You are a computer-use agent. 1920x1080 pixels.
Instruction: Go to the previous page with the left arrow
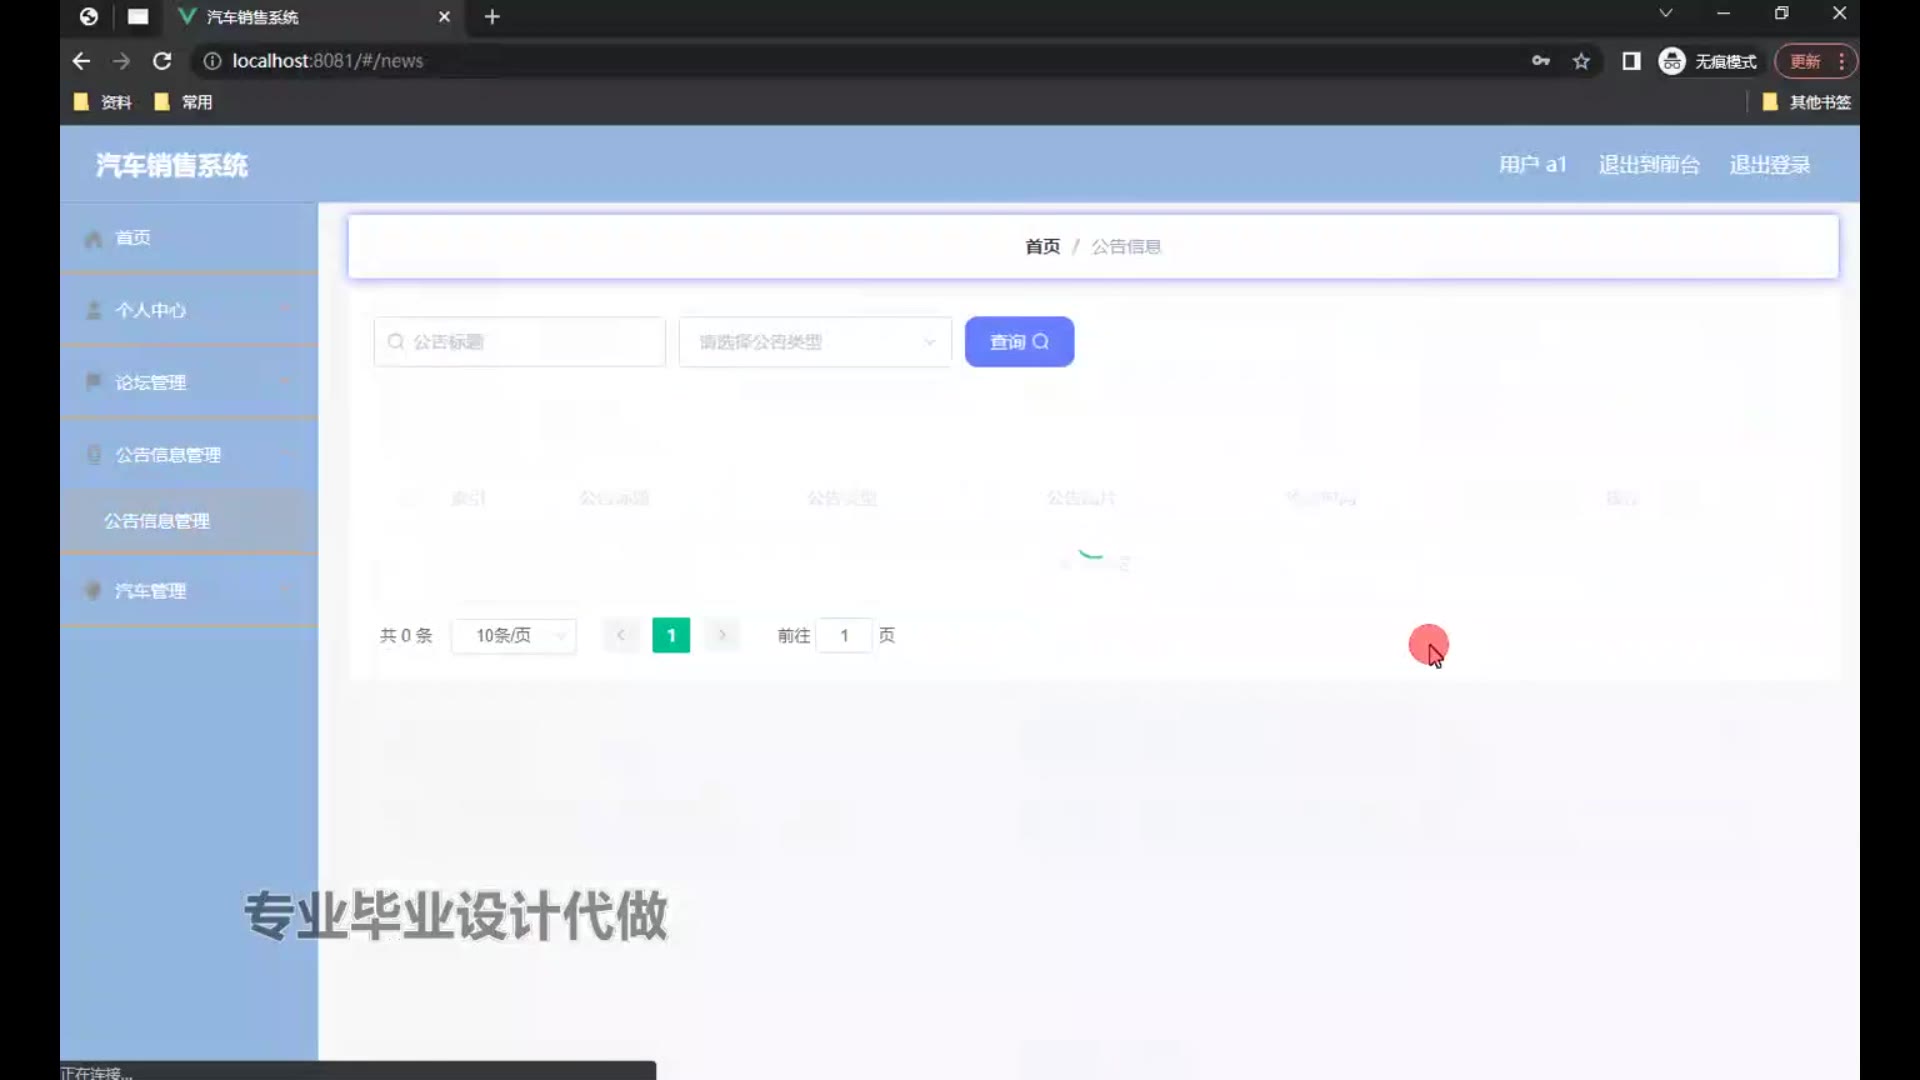pyautogui.click(x=620, y=636)
